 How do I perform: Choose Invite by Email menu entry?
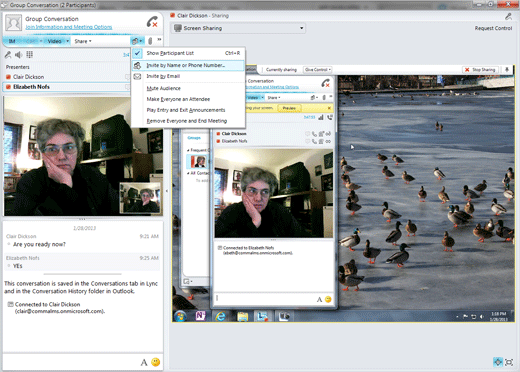(188, 76)
